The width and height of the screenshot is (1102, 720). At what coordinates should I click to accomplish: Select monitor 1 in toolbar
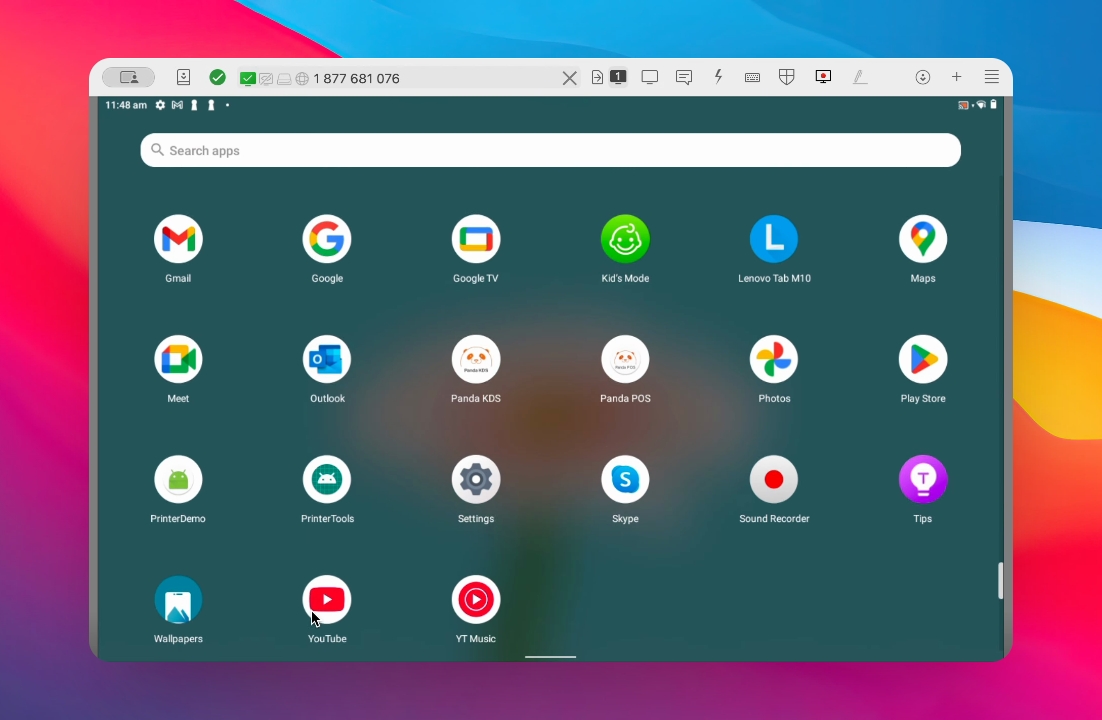(x=618, y=77)
